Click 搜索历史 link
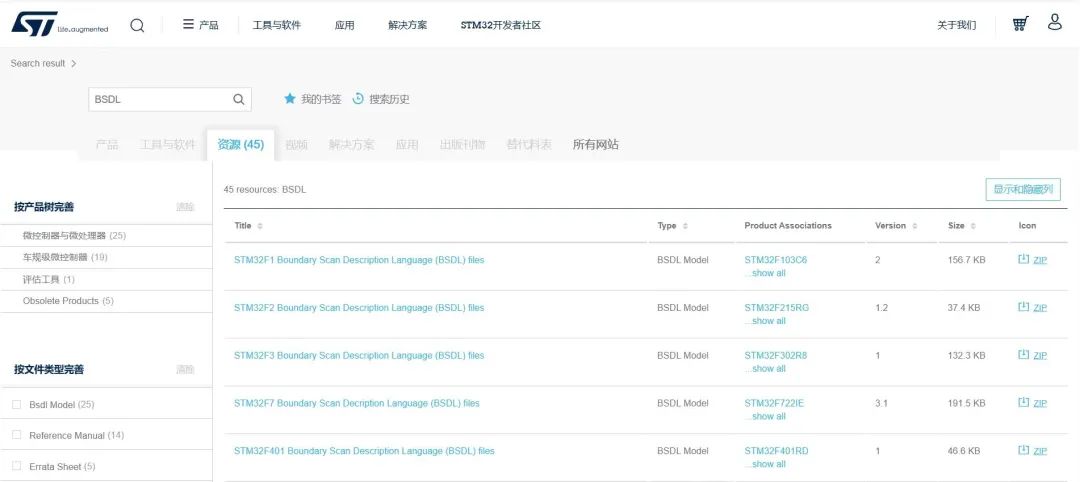 point(389,99)
